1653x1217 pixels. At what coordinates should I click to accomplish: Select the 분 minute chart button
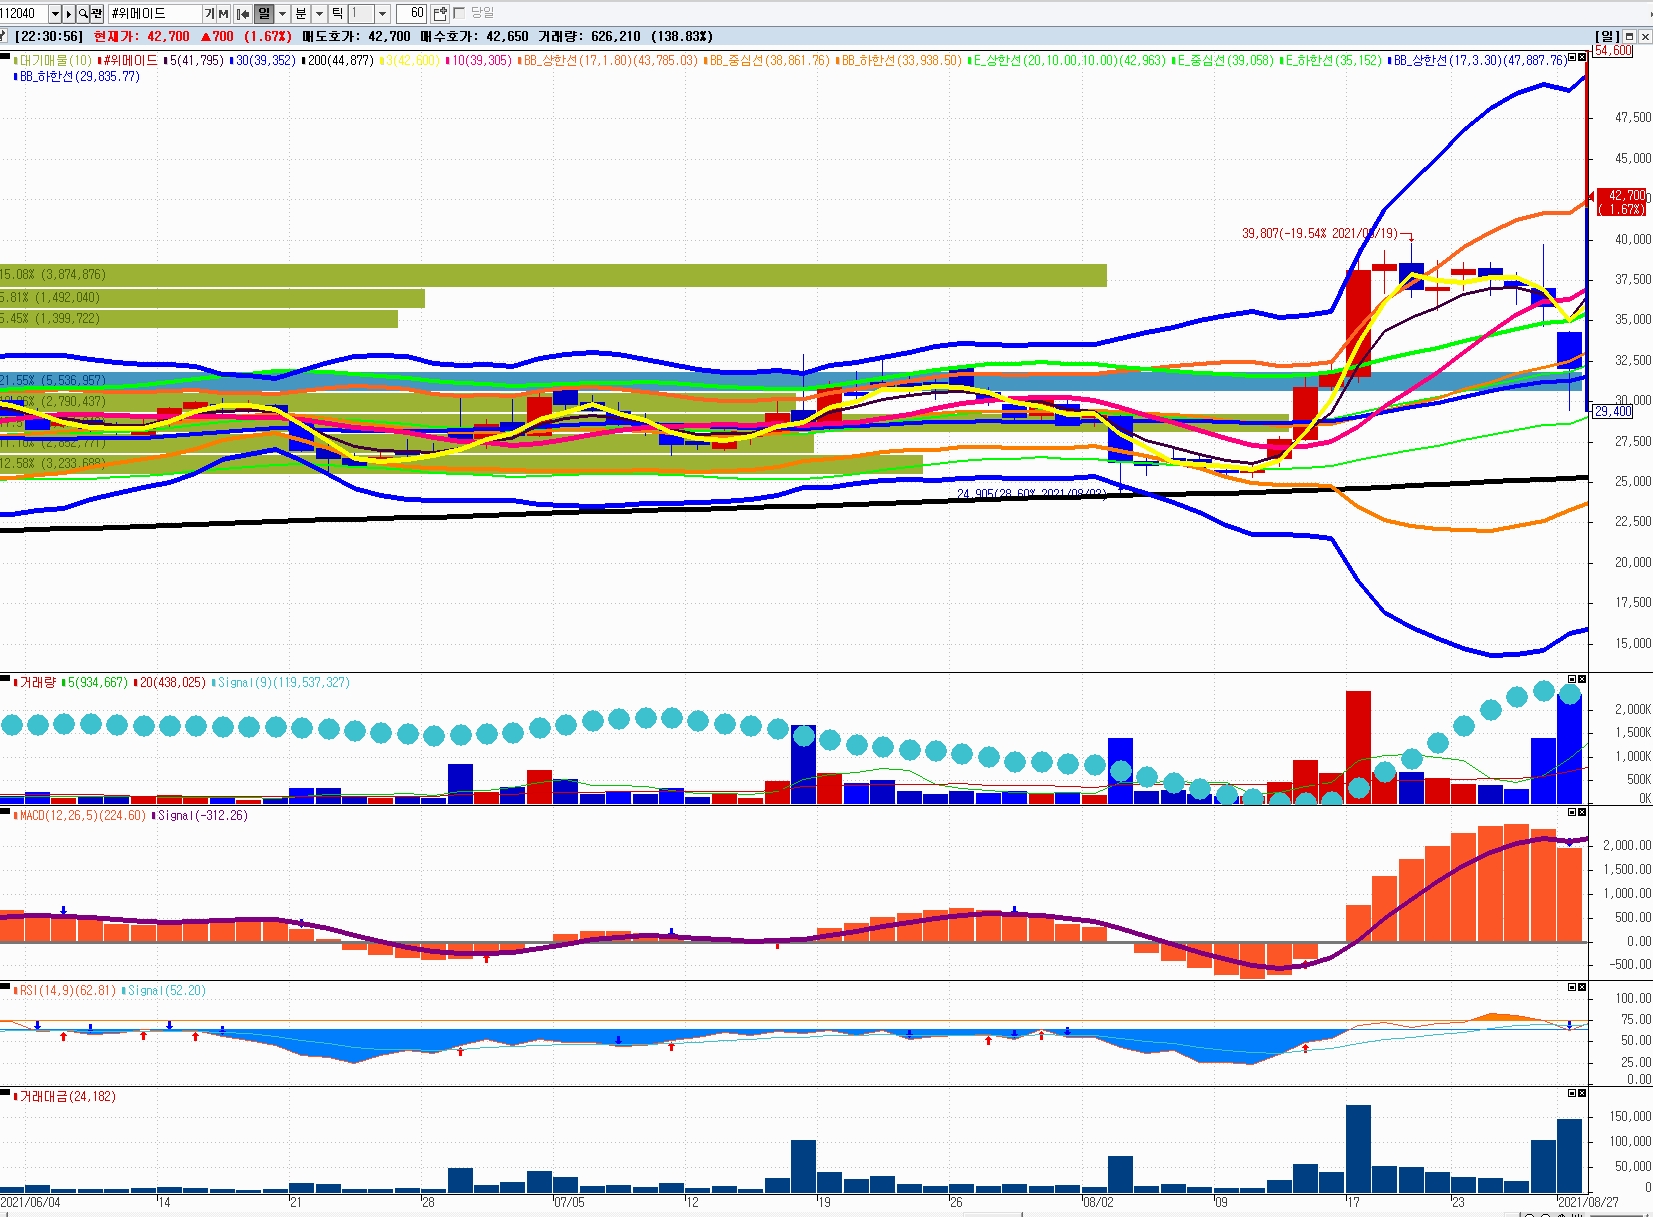301,13
